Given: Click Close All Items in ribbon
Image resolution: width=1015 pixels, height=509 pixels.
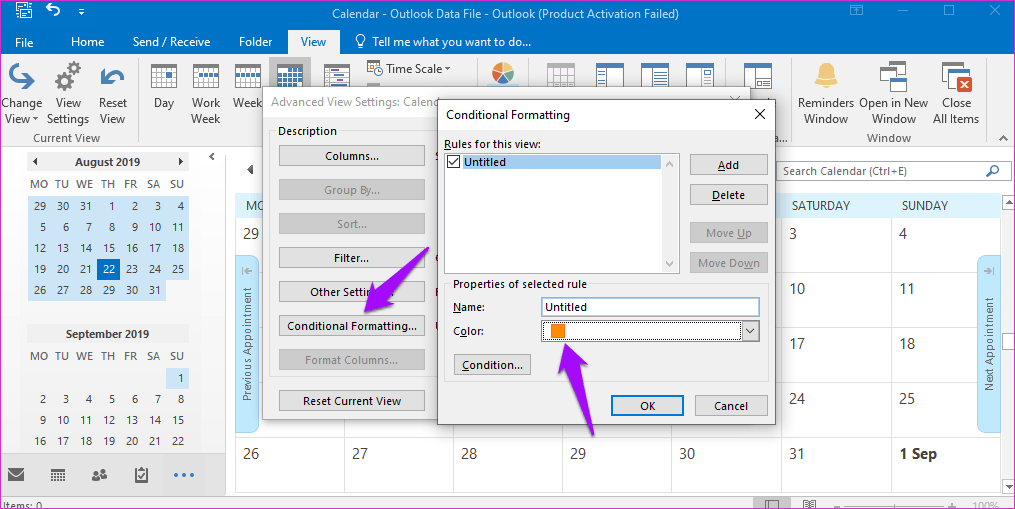Looking at the screenshot, I should (x=956, y=94).
